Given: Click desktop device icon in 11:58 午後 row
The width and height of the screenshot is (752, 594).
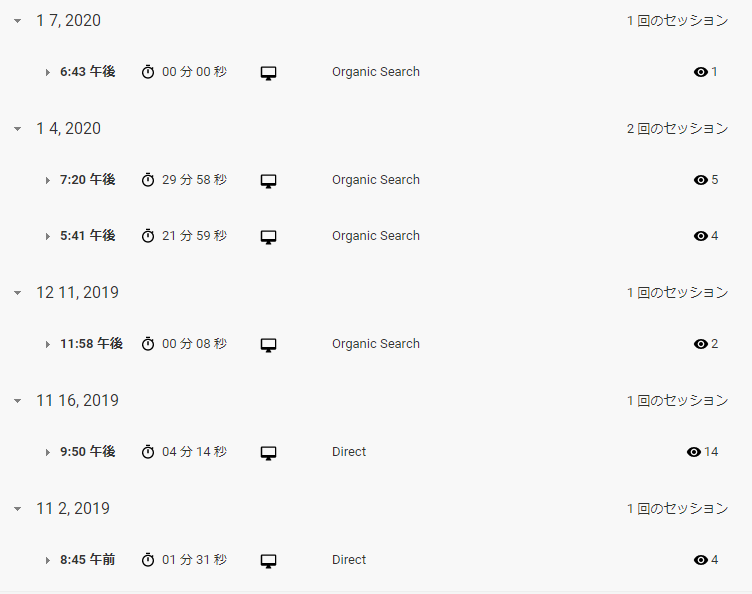Looking at the screenshot, I should click(x=268, y=345).
